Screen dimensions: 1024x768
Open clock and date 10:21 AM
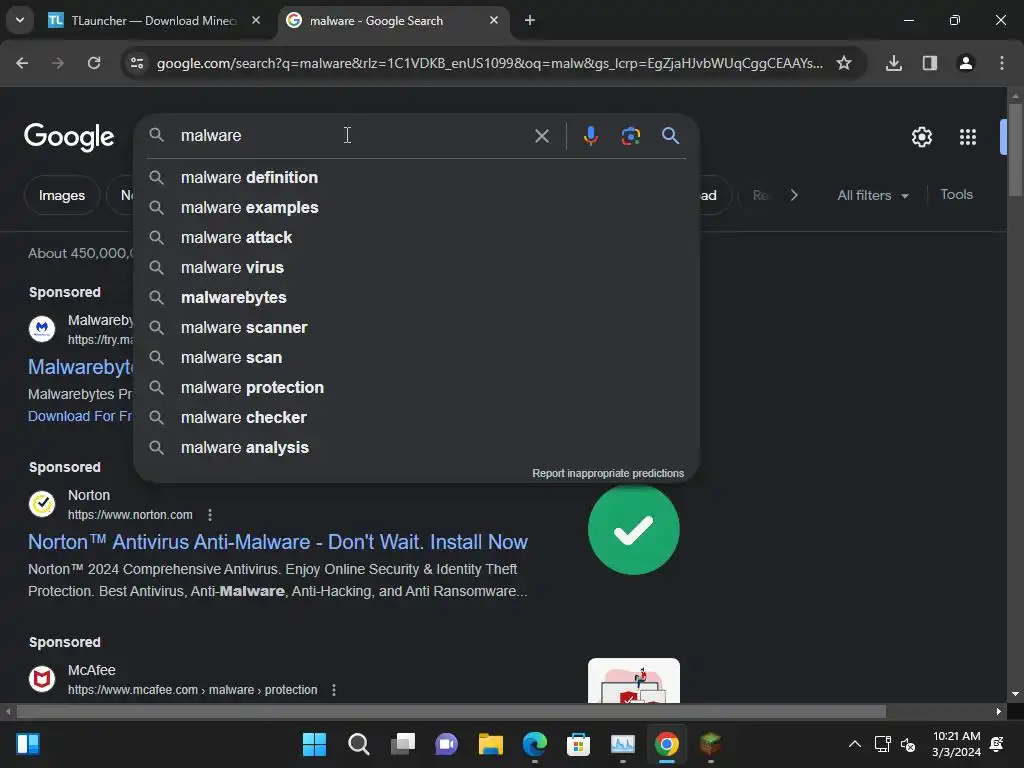[956, 744]
